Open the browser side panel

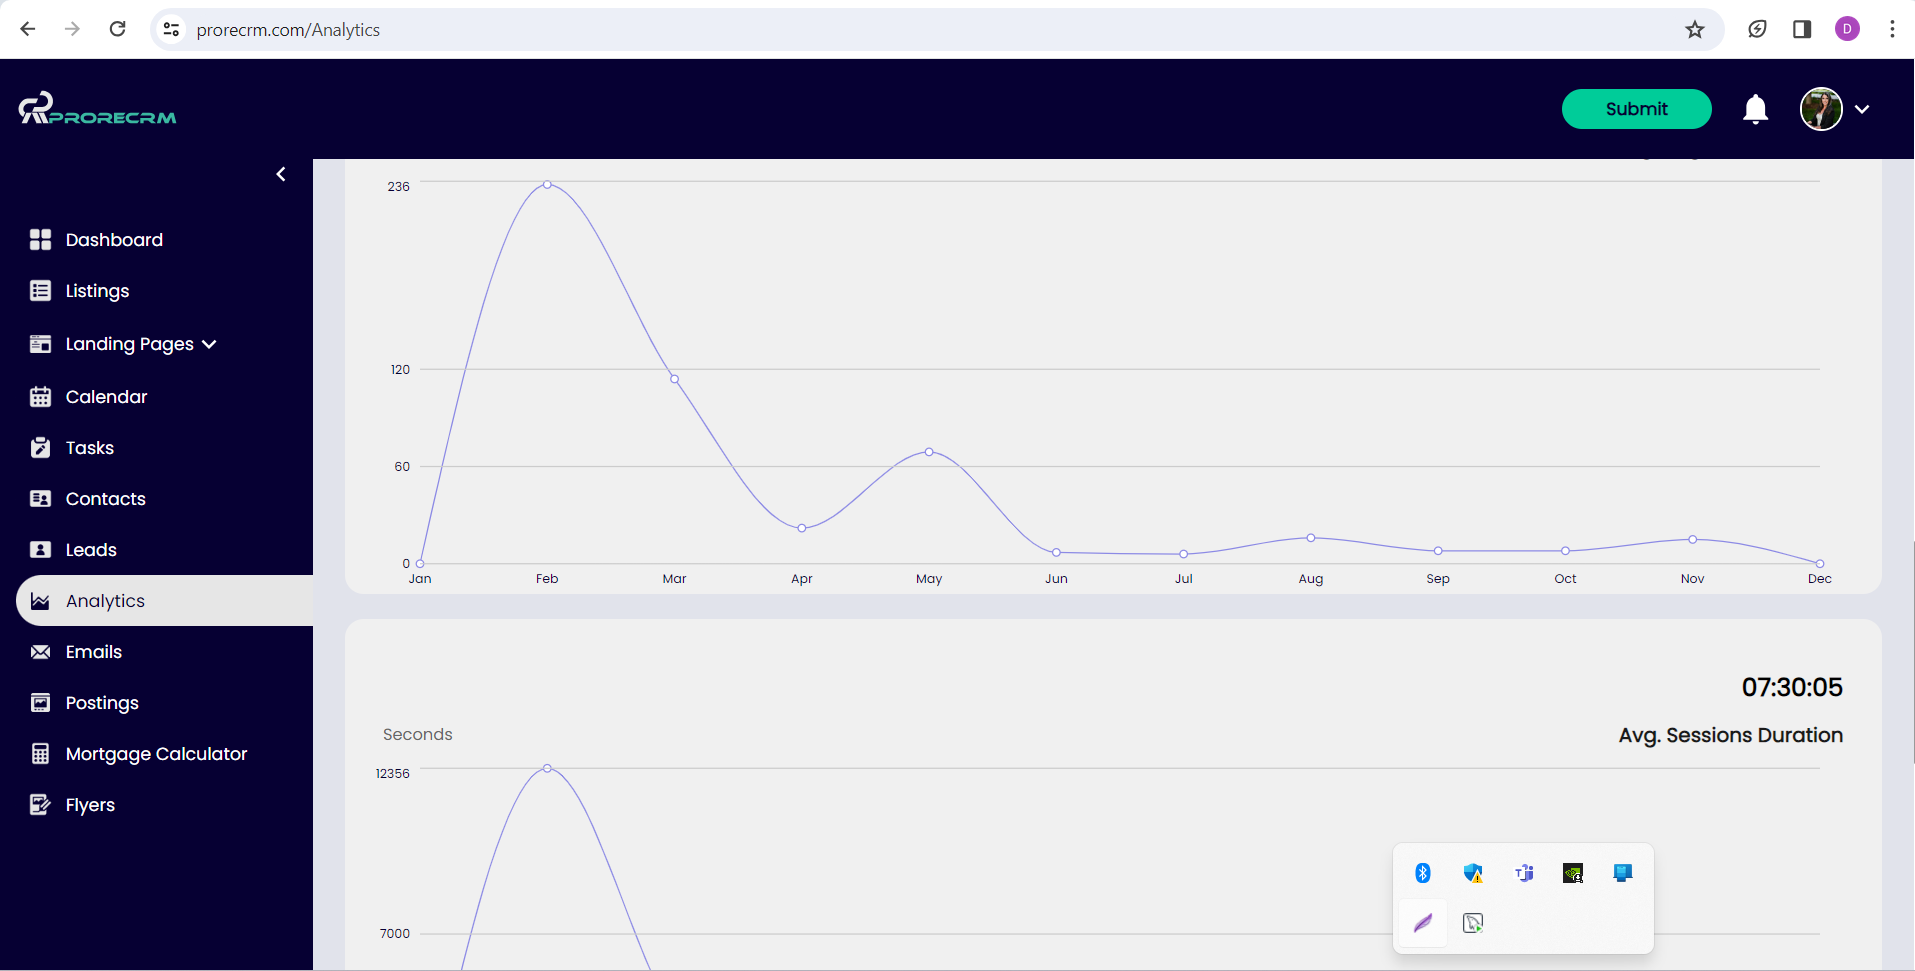(1802, 29)
